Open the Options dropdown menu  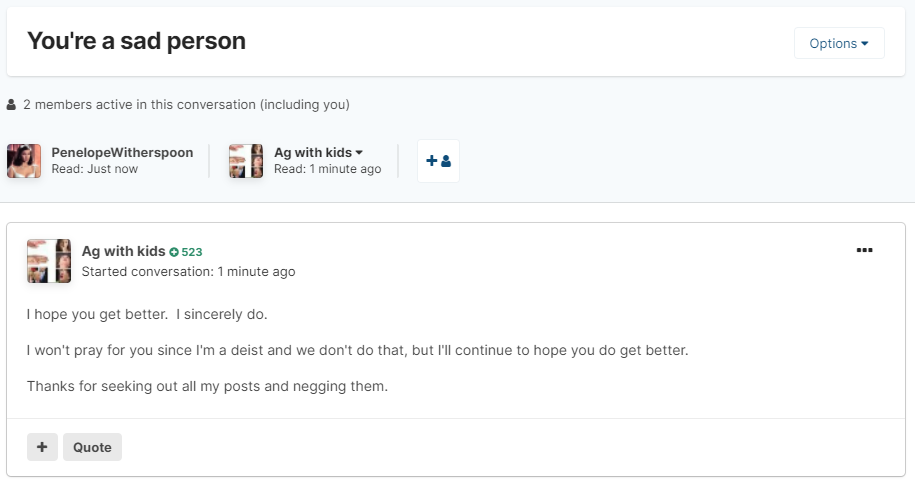(838, 43)
